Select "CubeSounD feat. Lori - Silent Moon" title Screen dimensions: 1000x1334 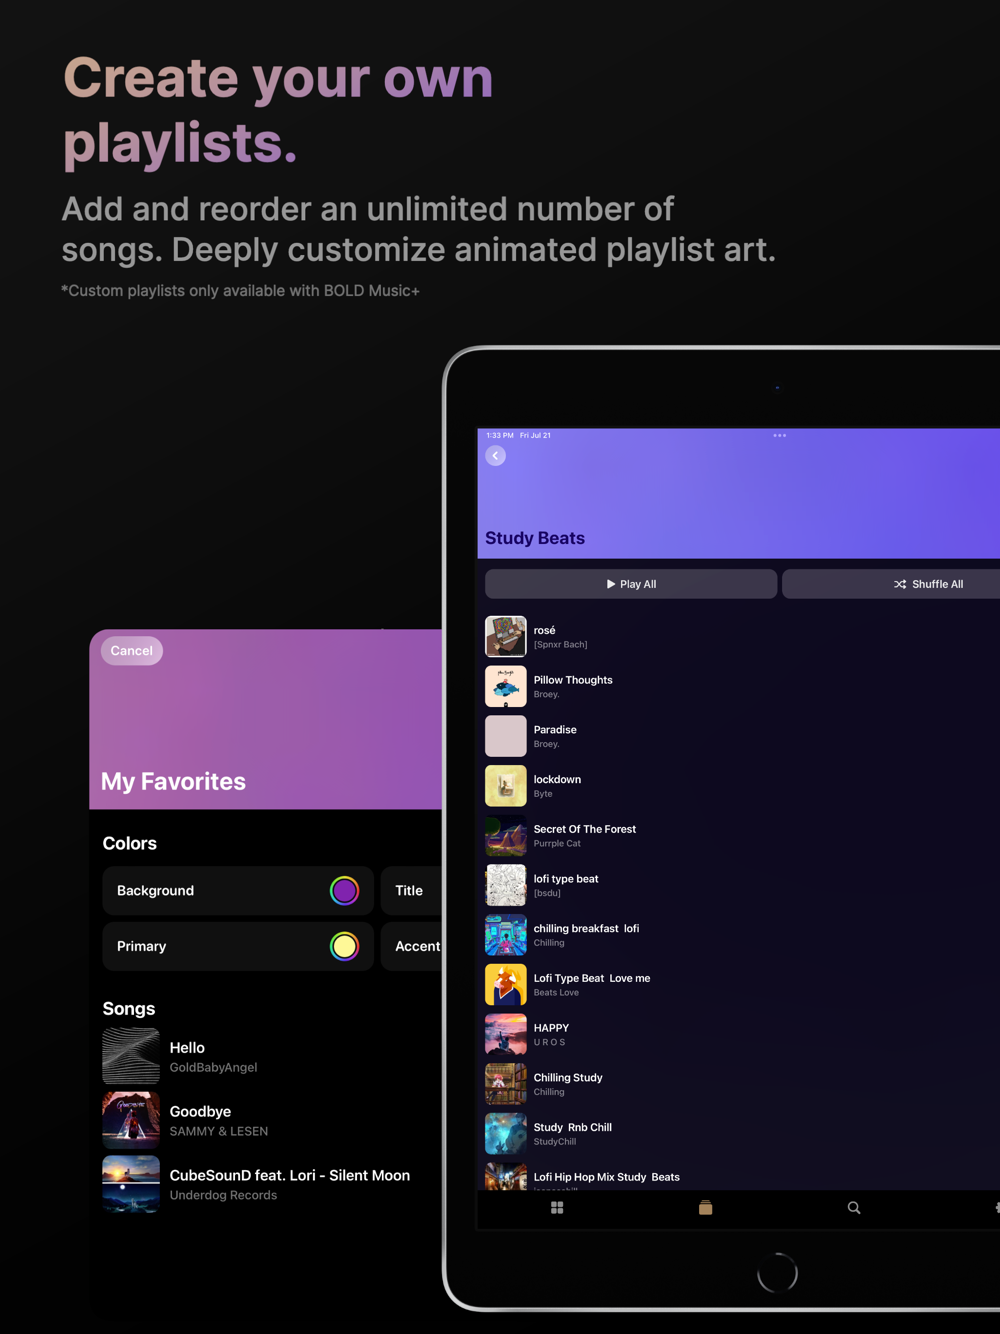(290, 1176)
